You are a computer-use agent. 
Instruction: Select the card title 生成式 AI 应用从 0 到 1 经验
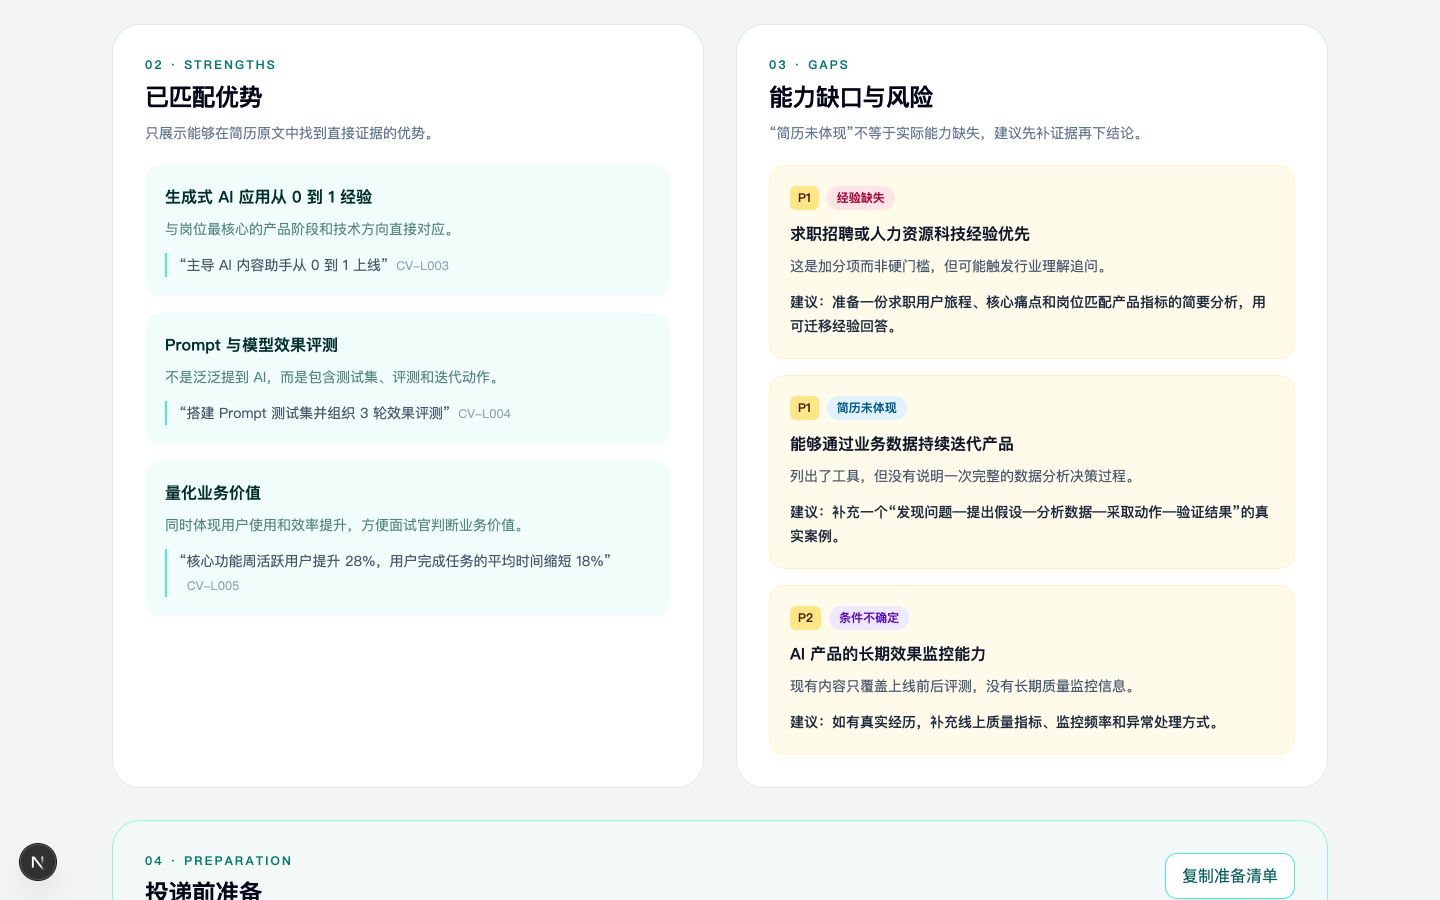click(268, 197)
